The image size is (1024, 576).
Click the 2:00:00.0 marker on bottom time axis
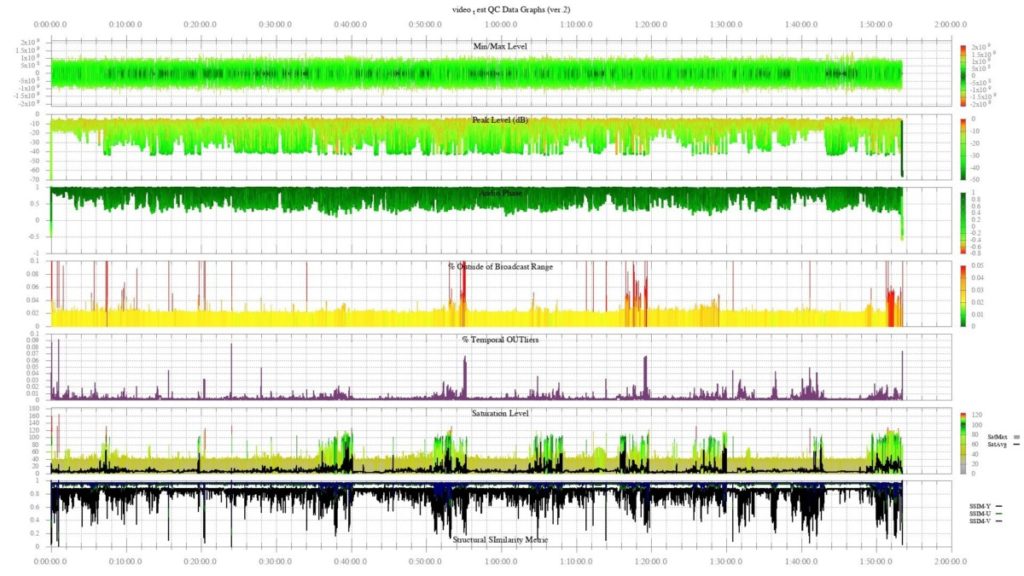[x=951, y=562]
